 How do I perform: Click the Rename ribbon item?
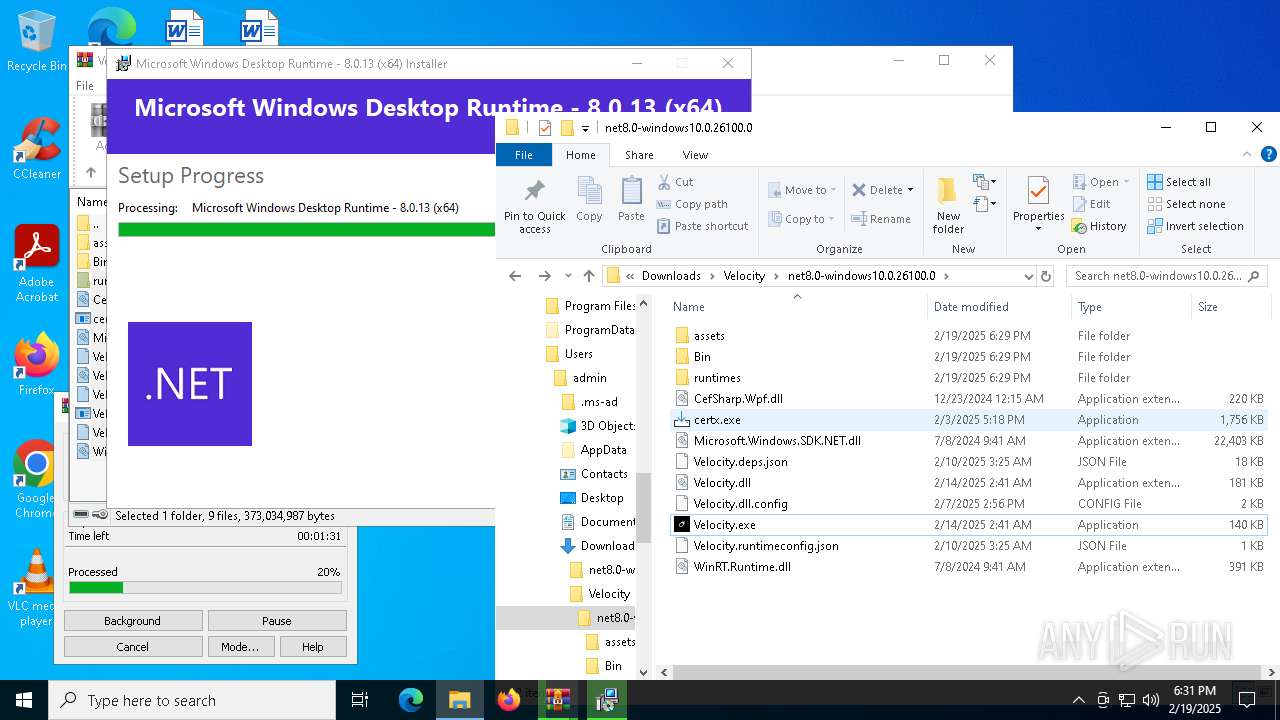(x=881, y=219)
